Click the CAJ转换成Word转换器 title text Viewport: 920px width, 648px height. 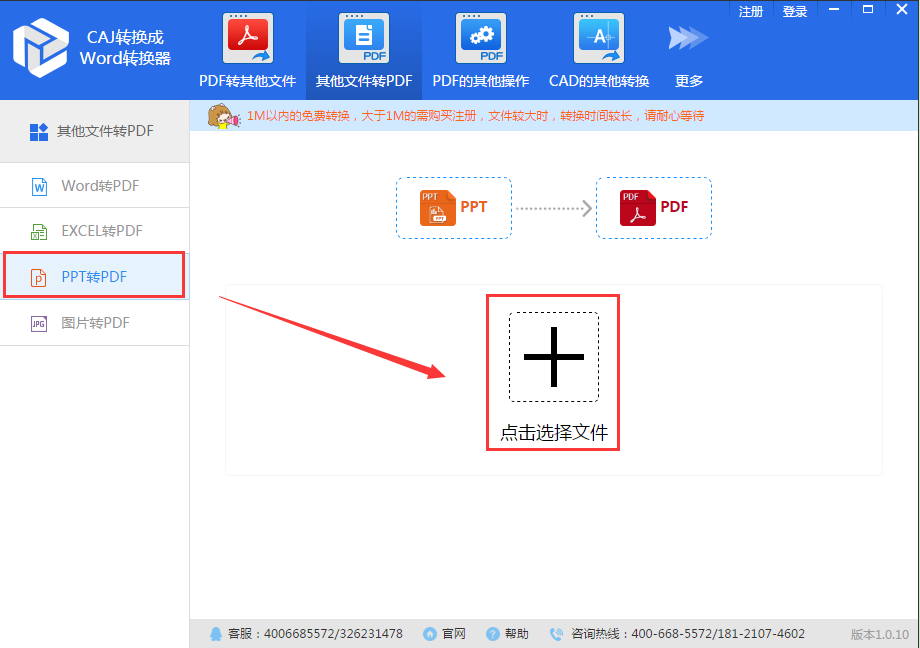(x=125, y=48)
